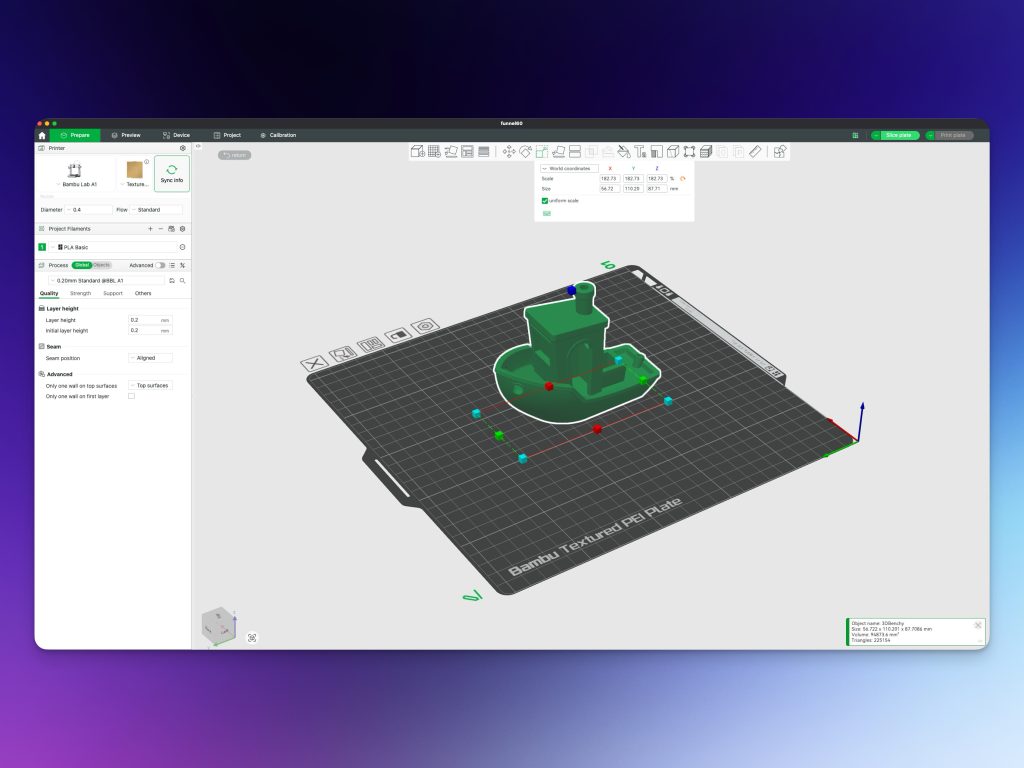Viewport: 1024px width, 768px height.
Task: Open the Seam position Aligned dropdown
Action: [x=150, y=357]
